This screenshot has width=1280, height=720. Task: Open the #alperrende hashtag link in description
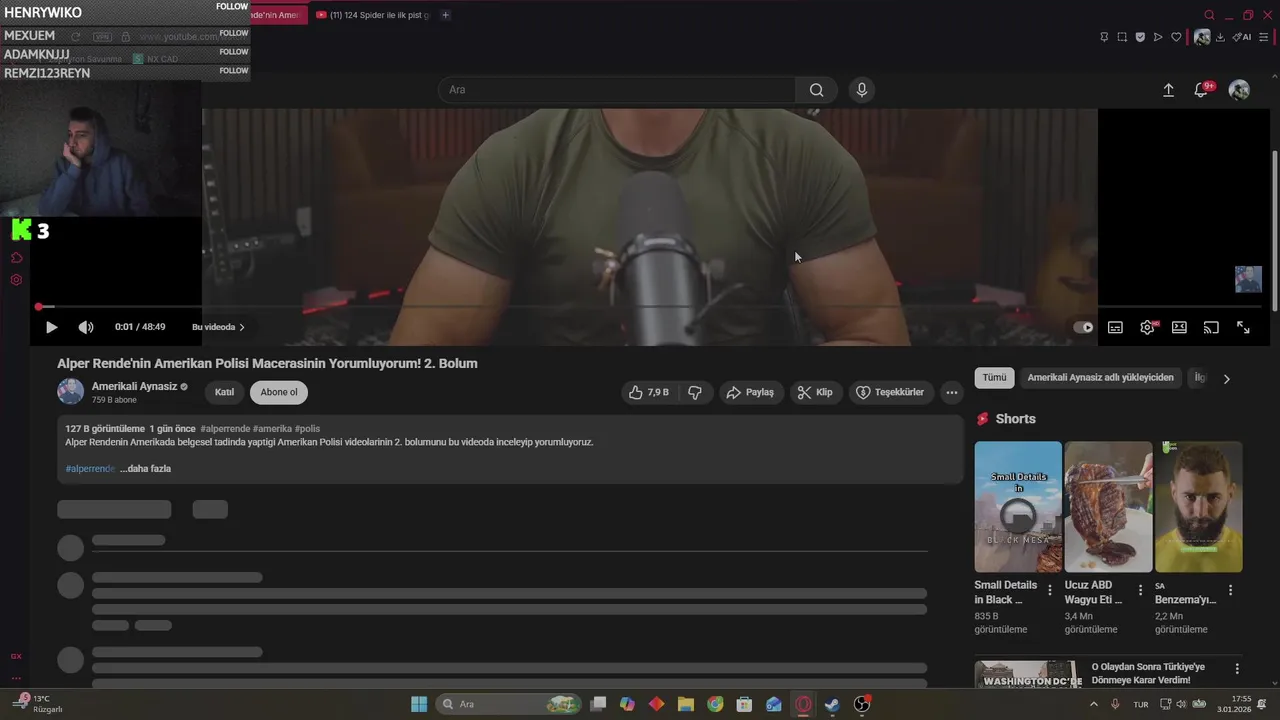coord(90,468)
